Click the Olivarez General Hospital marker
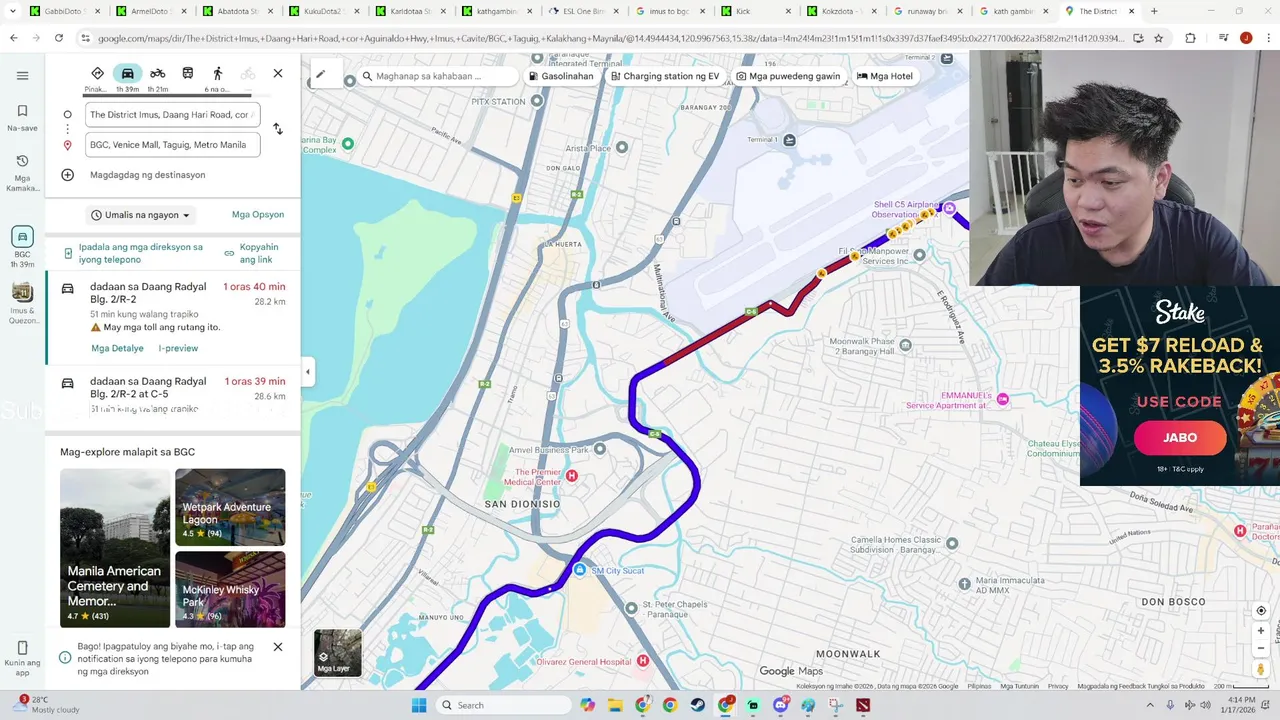The height and width of the screenshot is (720, 1280). [643, 661]
